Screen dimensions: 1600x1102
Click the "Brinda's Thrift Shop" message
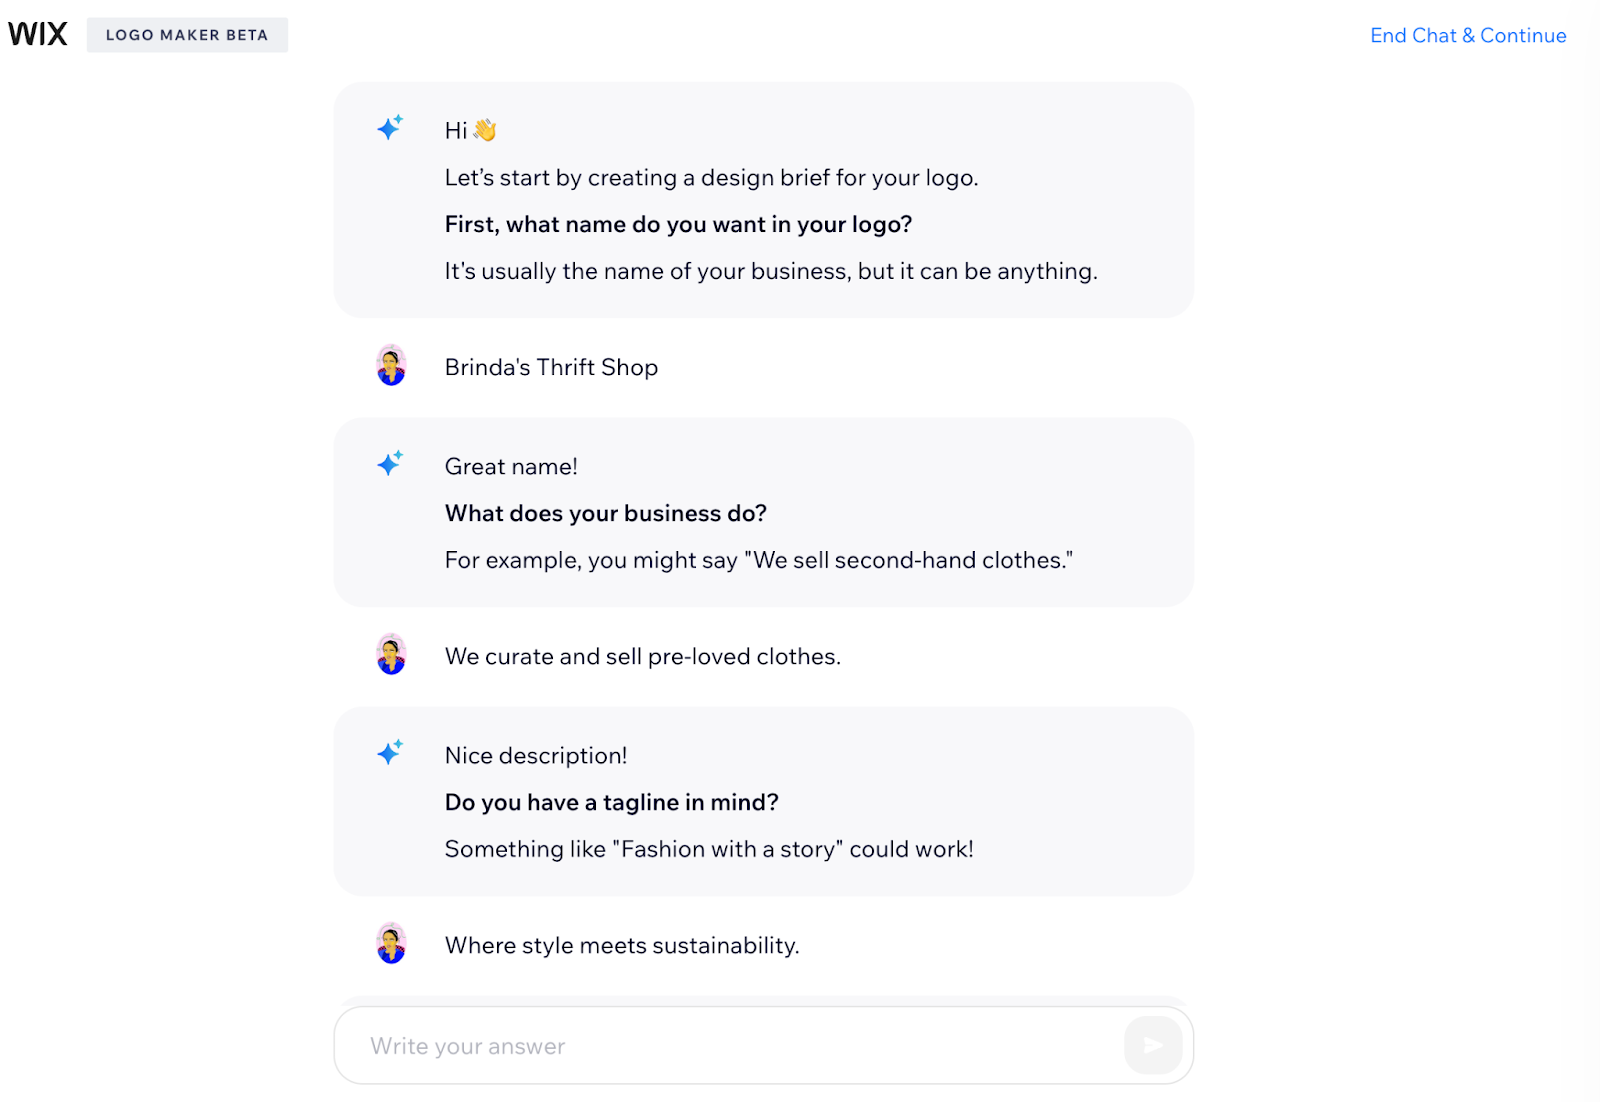[551, 368]
